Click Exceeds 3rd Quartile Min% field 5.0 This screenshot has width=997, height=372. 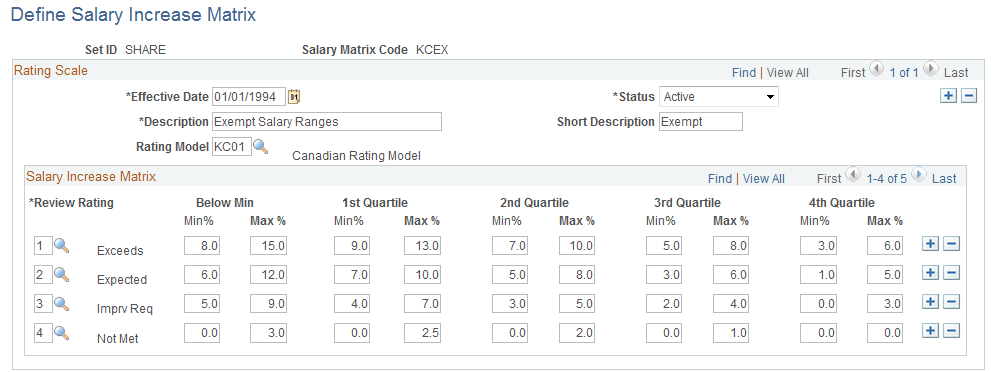click(664, 245)
